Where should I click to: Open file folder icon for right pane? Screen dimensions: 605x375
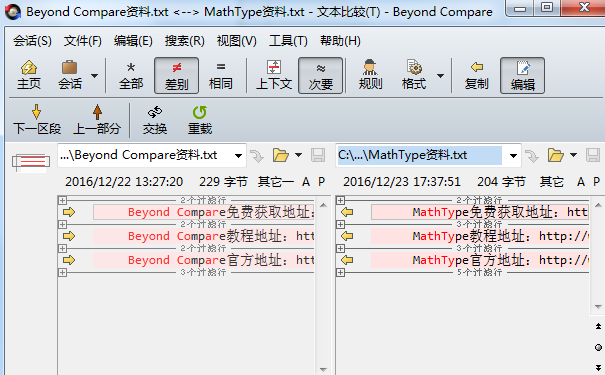point(556,155)
